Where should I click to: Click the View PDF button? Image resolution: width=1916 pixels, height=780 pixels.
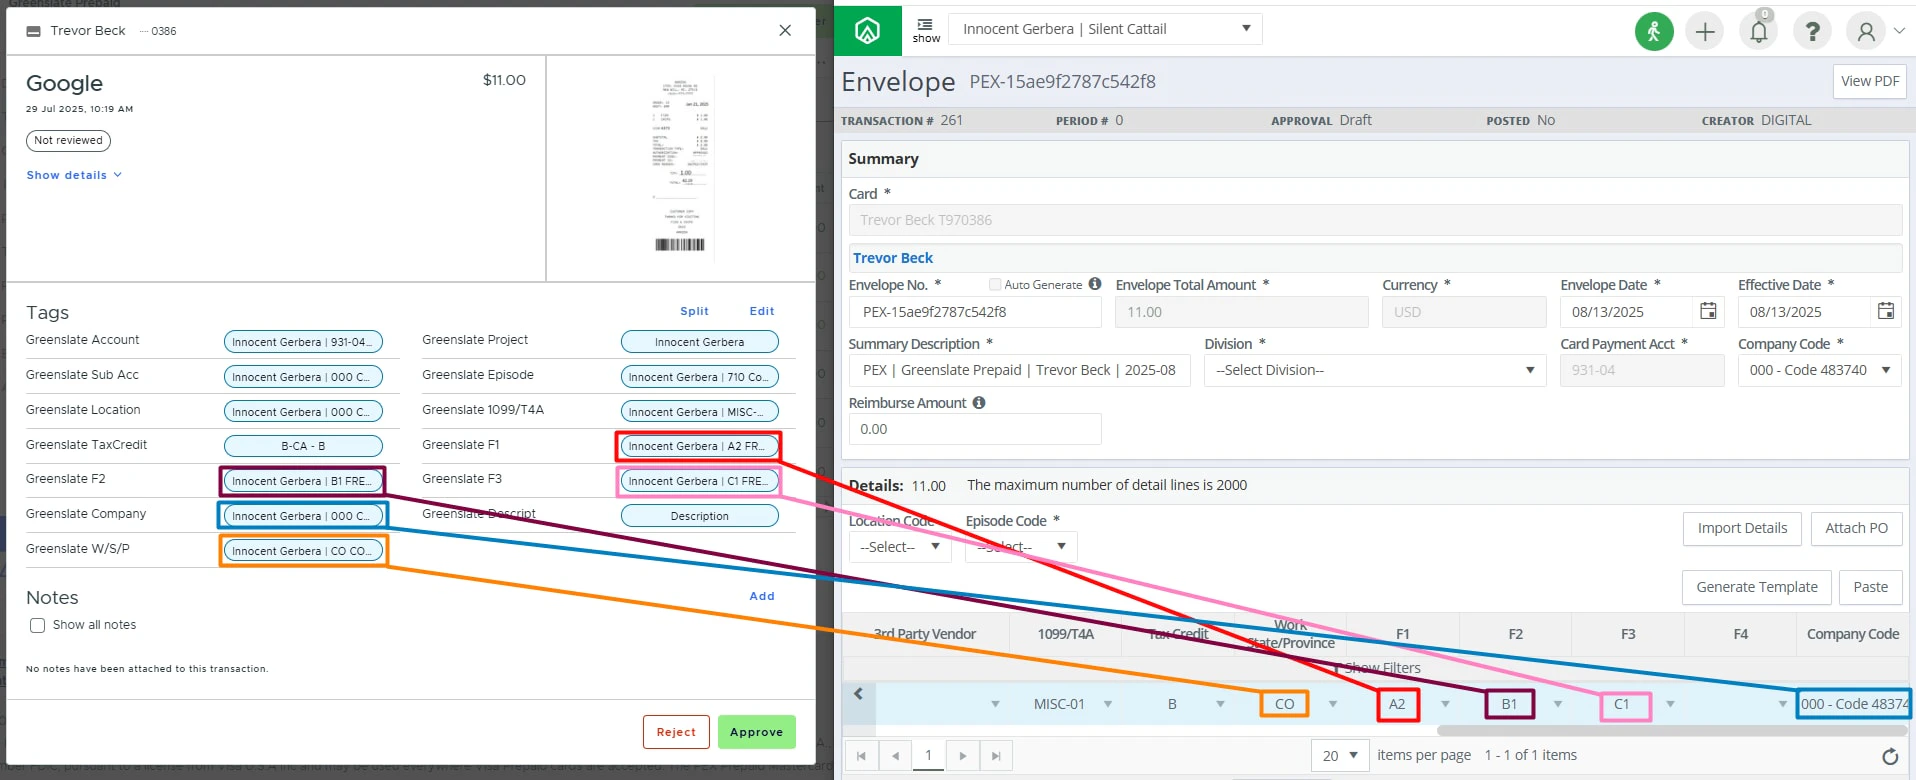pyautogui.click(x=1870, y=81)
